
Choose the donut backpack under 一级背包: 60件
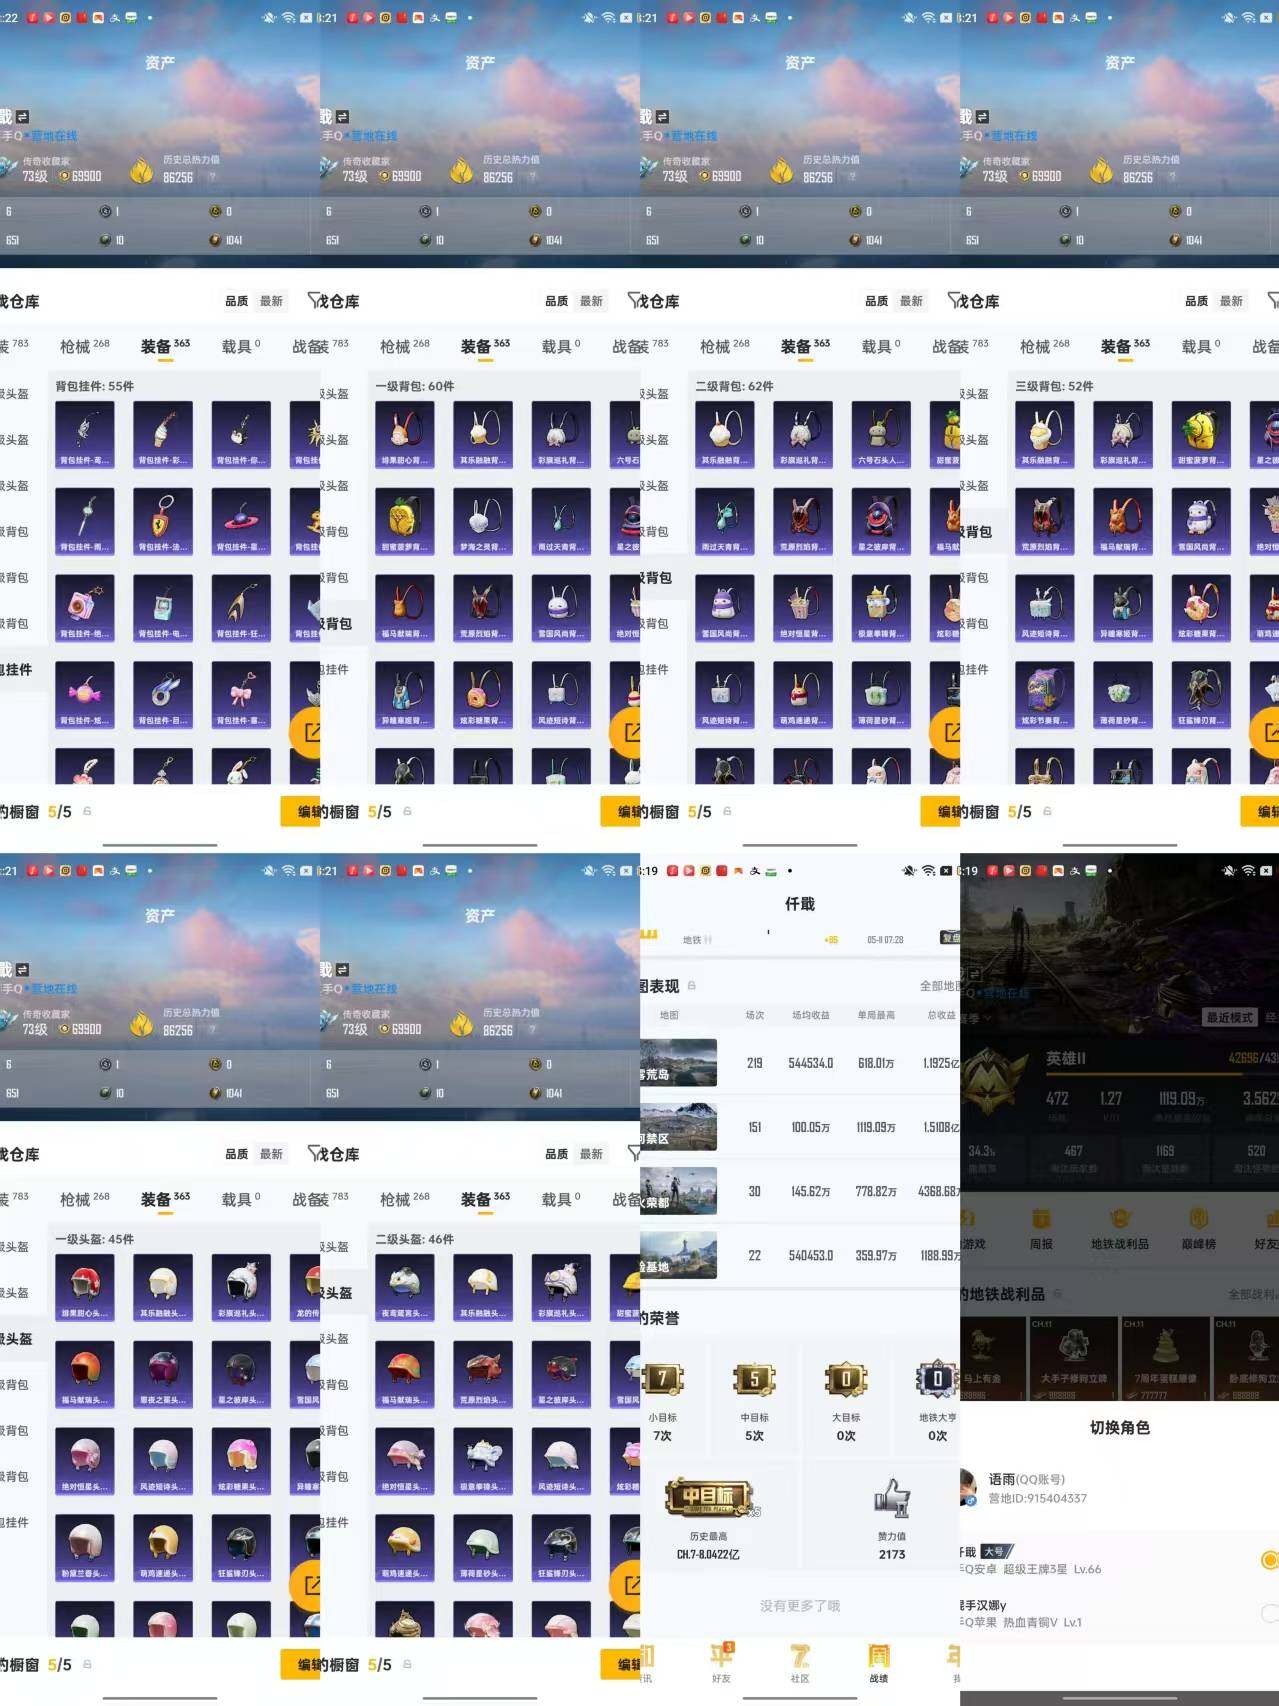(x=483, y=694)
